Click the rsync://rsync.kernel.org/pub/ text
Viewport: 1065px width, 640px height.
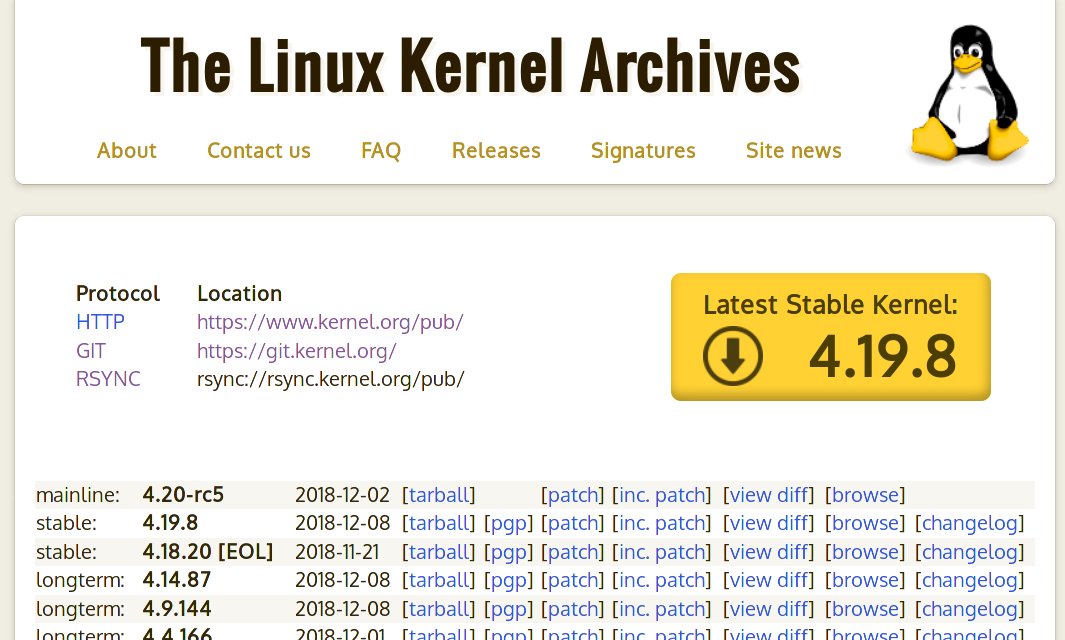pos(331,379)
